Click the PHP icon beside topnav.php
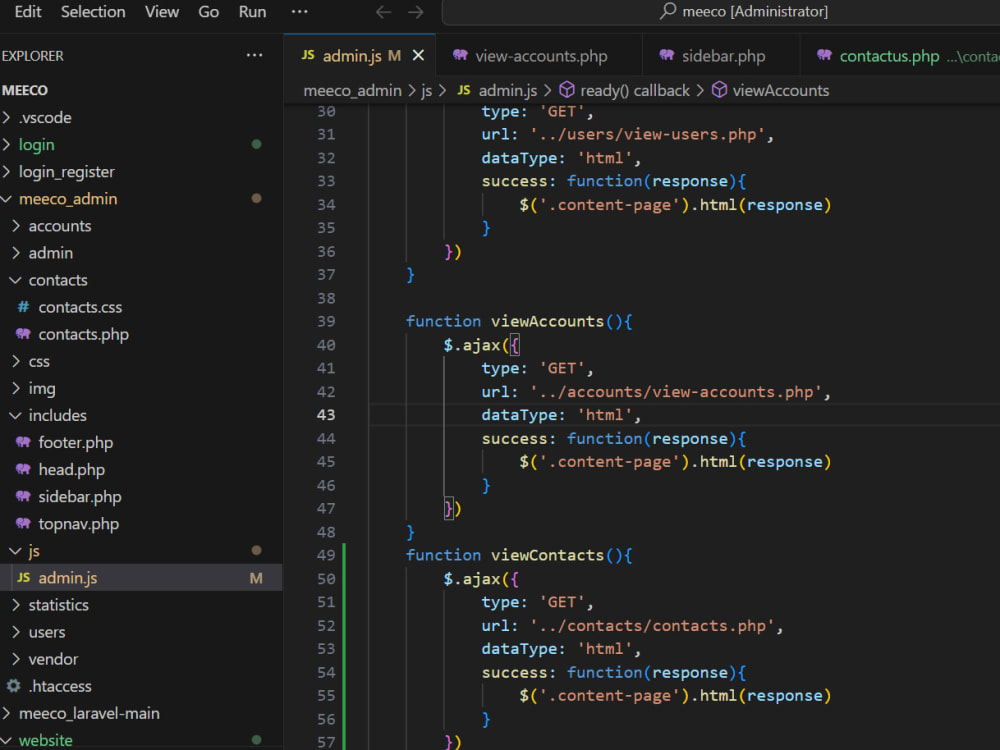The image size is (1000, 750). coord(23,524)
